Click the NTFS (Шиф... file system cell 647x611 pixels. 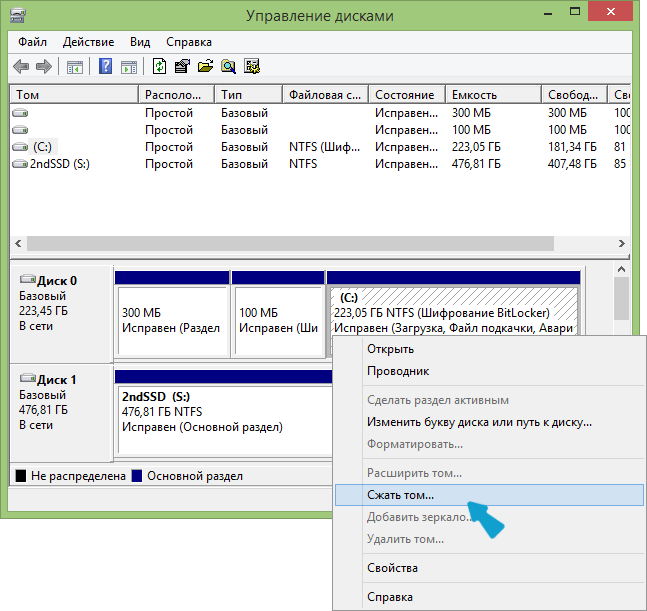[x=324, y=147]
